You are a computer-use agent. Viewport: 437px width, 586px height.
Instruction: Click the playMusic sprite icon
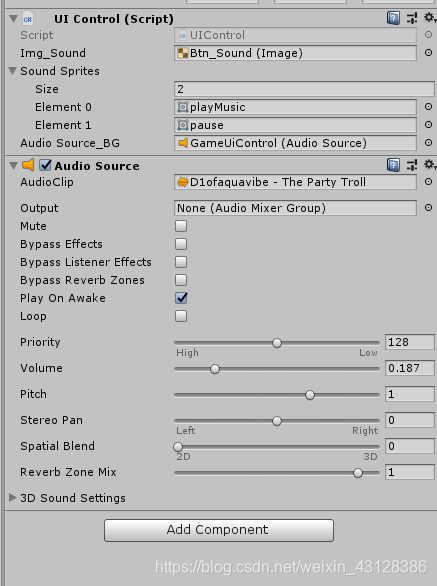click(183, 107)
